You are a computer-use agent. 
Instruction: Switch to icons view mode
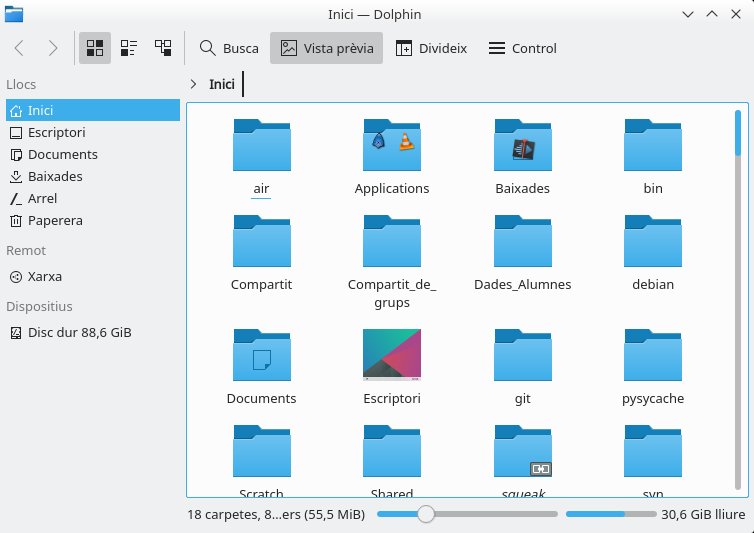point(96,48)
